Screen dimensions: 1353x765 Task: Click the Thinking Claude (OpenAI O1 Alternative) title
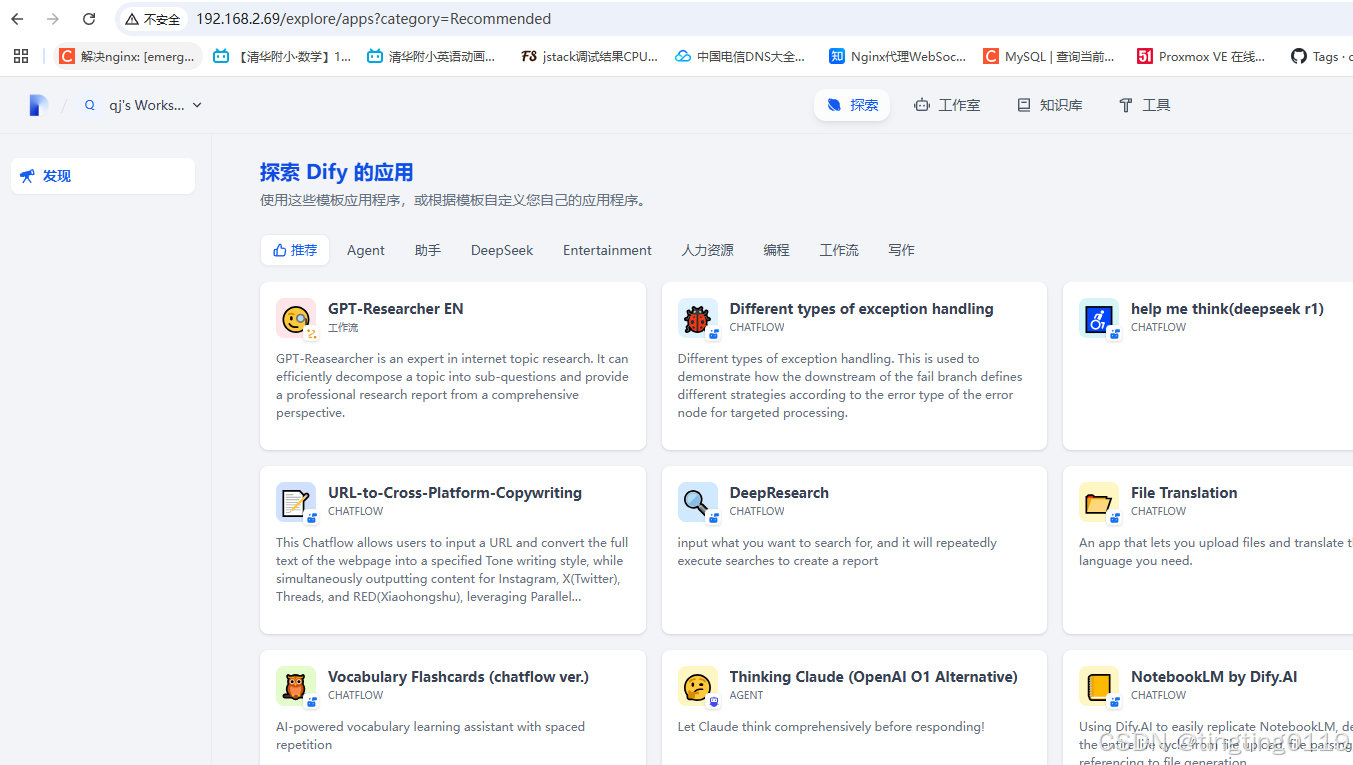[x=874, y=677]
